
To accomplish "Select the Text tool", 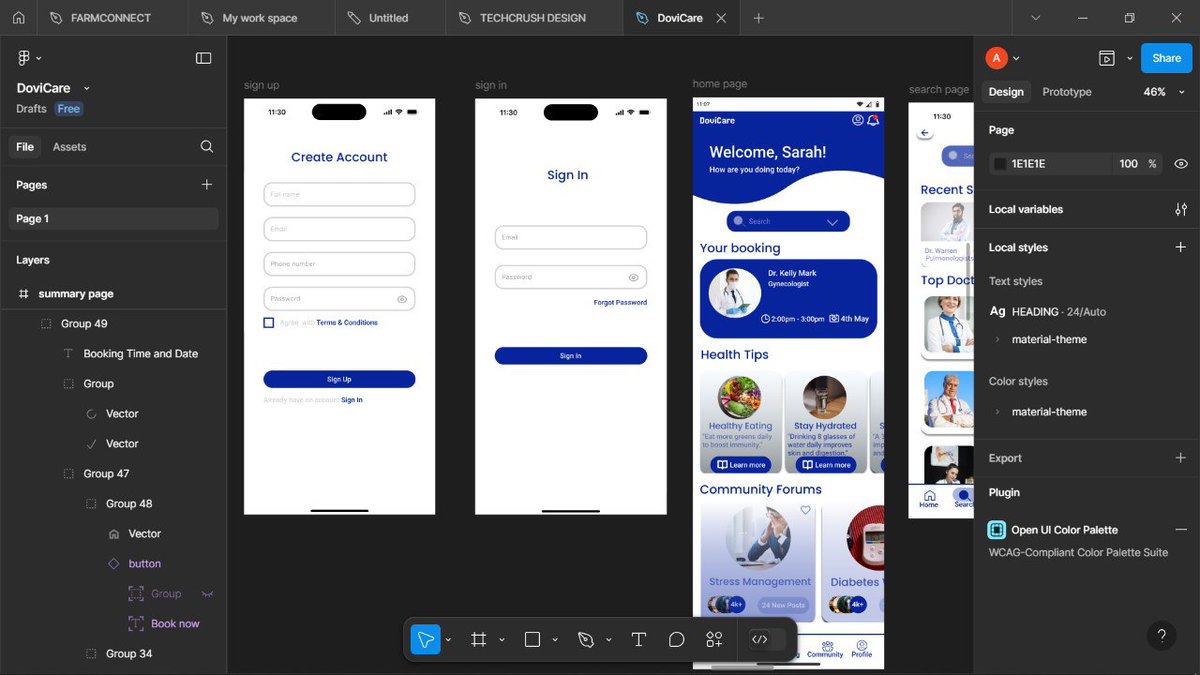I will tap(639, 639).
